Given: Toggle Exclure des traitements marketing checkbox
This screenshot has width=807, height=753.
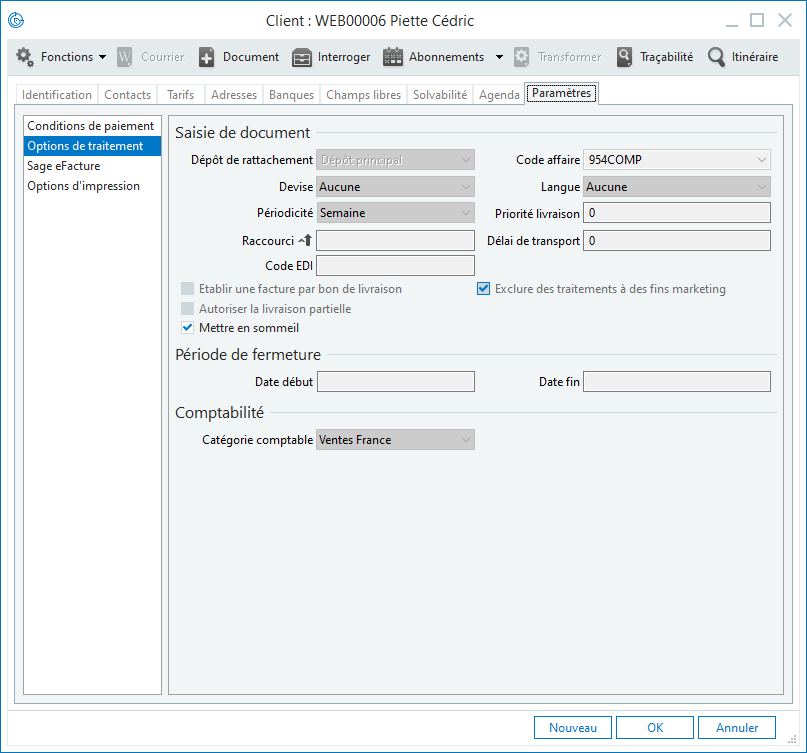Looking at the screenshot, I should [x=485, y=289].
